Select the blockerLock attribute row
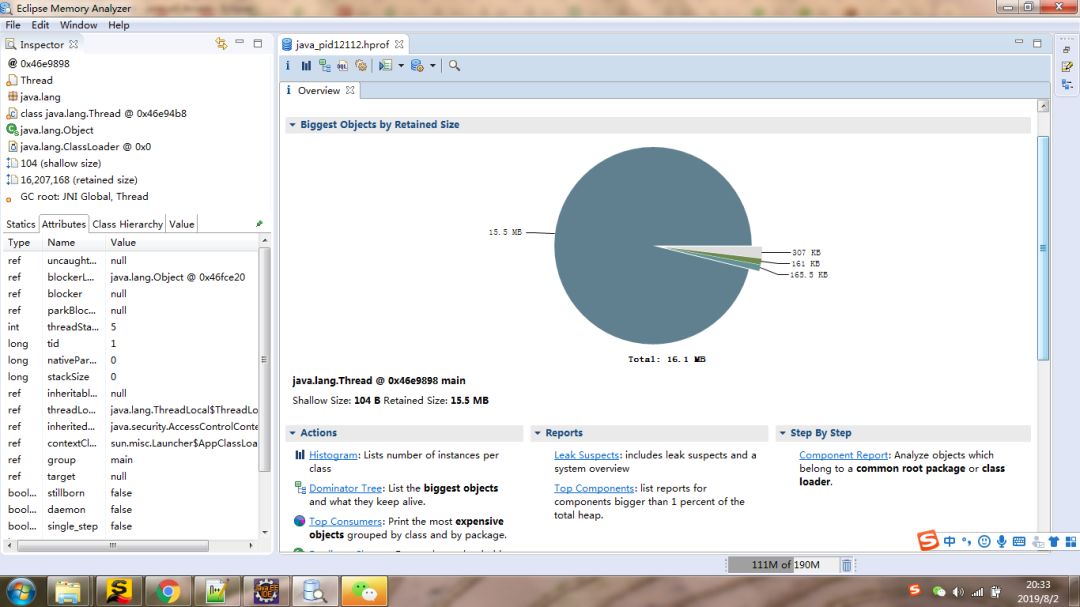 (131, 277)
